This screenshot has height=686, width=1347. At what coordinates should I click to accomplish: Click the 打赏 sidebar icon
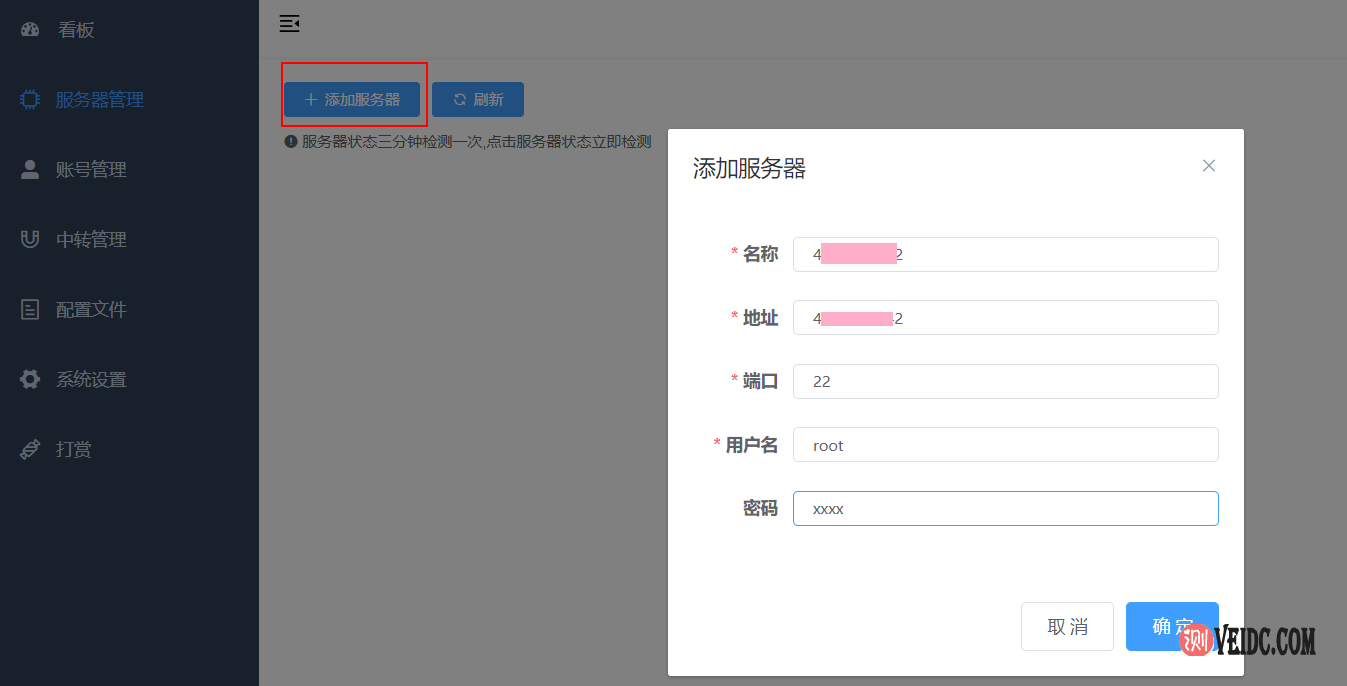[x=30, y=449]
